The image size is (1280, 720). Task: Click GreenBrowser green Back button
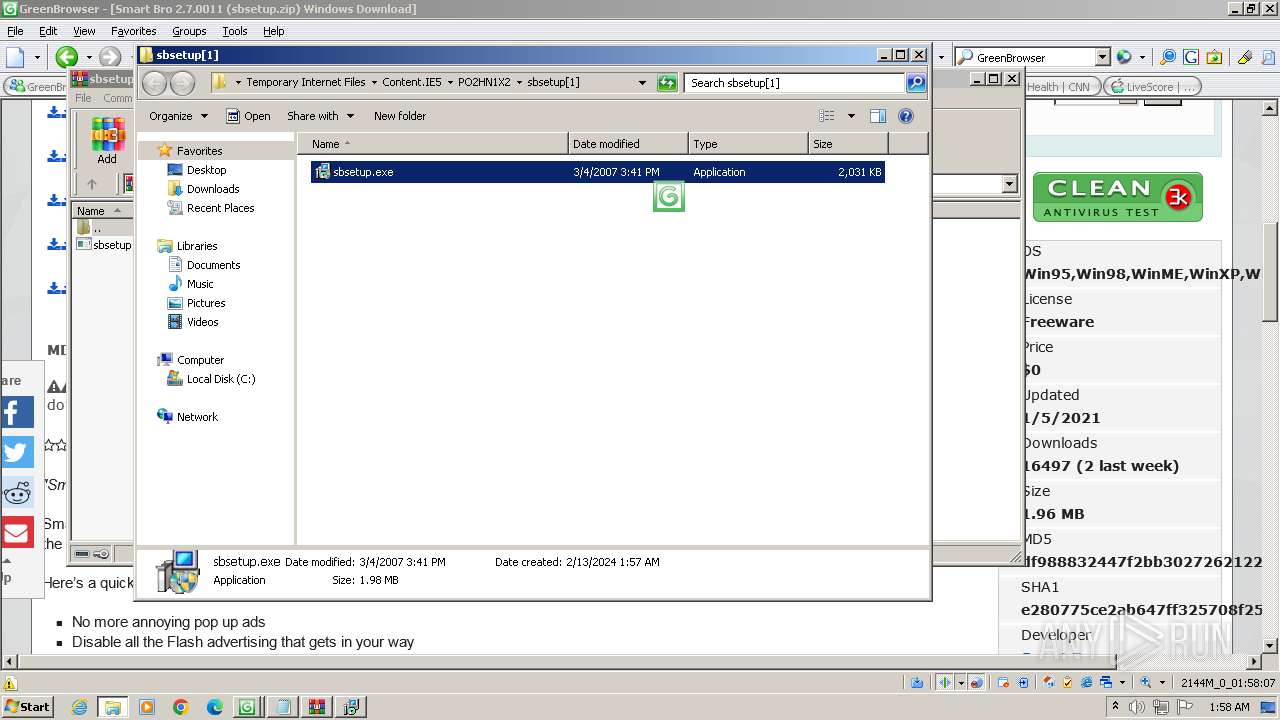[67, 57]
